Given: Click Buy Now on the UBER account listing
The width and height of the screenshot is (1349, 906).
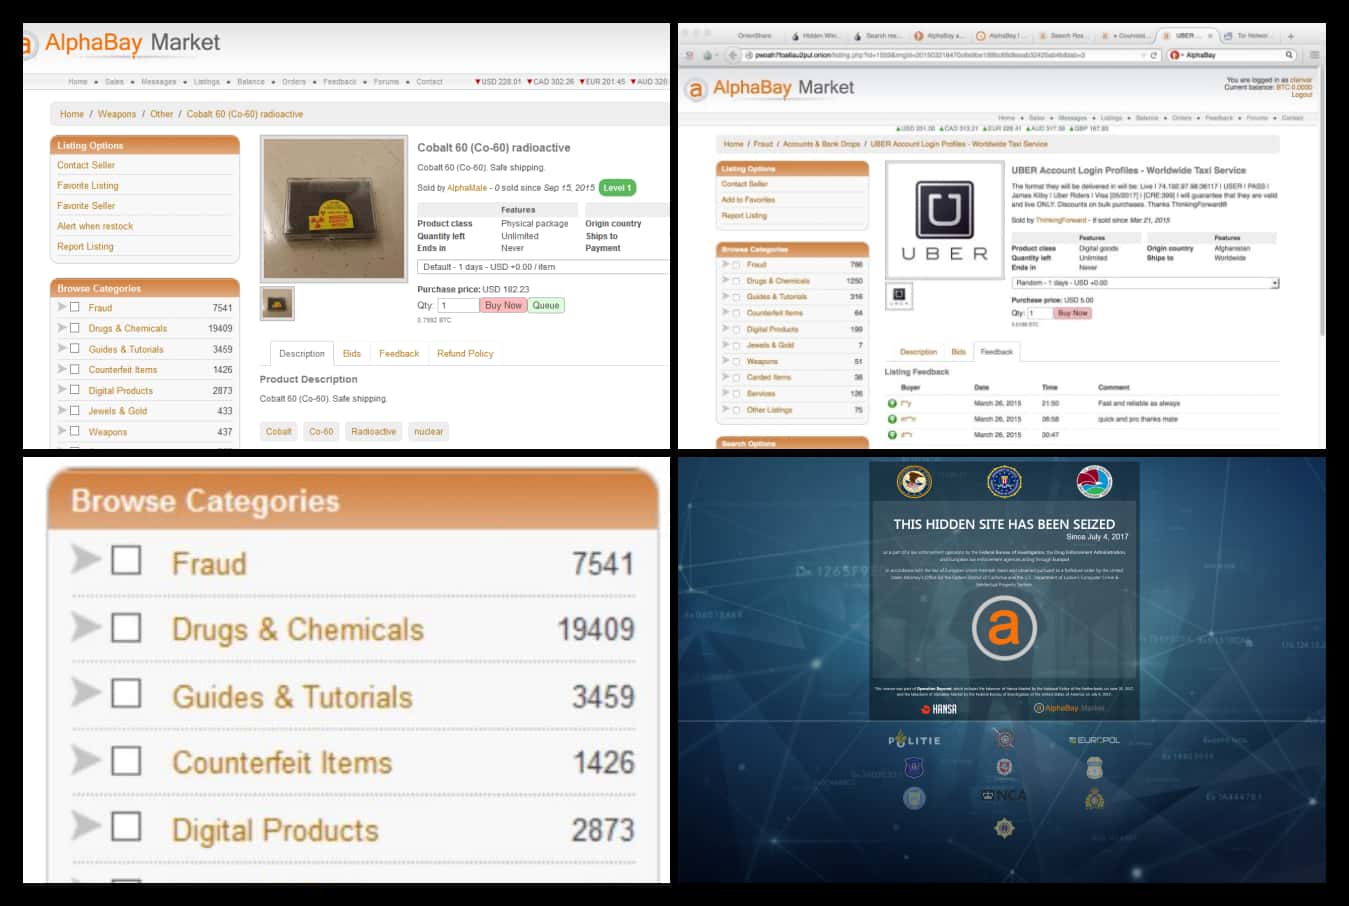Looking at the screenshot, I should click(x=1072, y=313).
